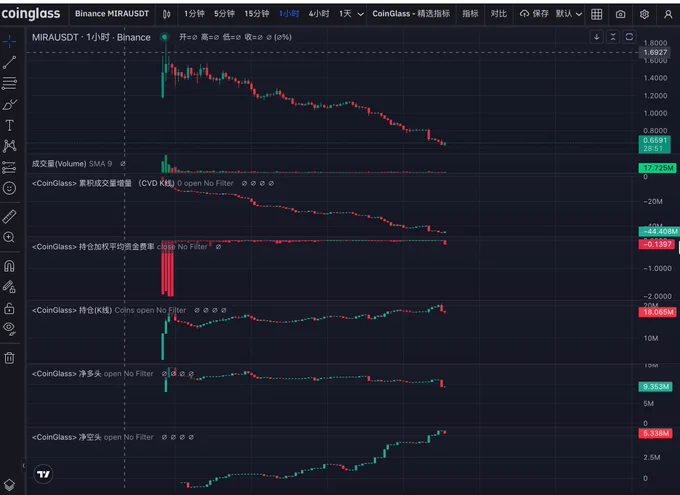Take a chart snapshot with camera icon
The height and width of the screenshot is (495, 680).
coord(621,14)
